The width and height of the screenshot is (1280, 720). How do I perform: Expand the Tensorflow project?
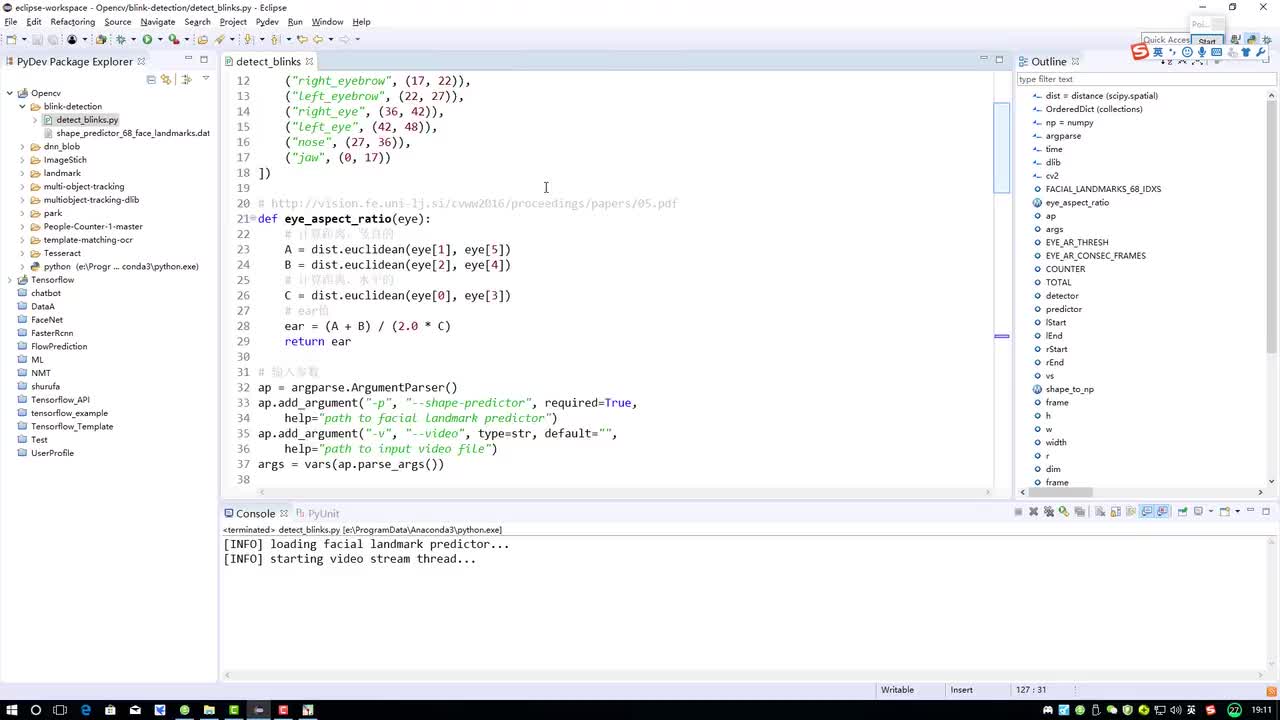(x=9, y=280)
